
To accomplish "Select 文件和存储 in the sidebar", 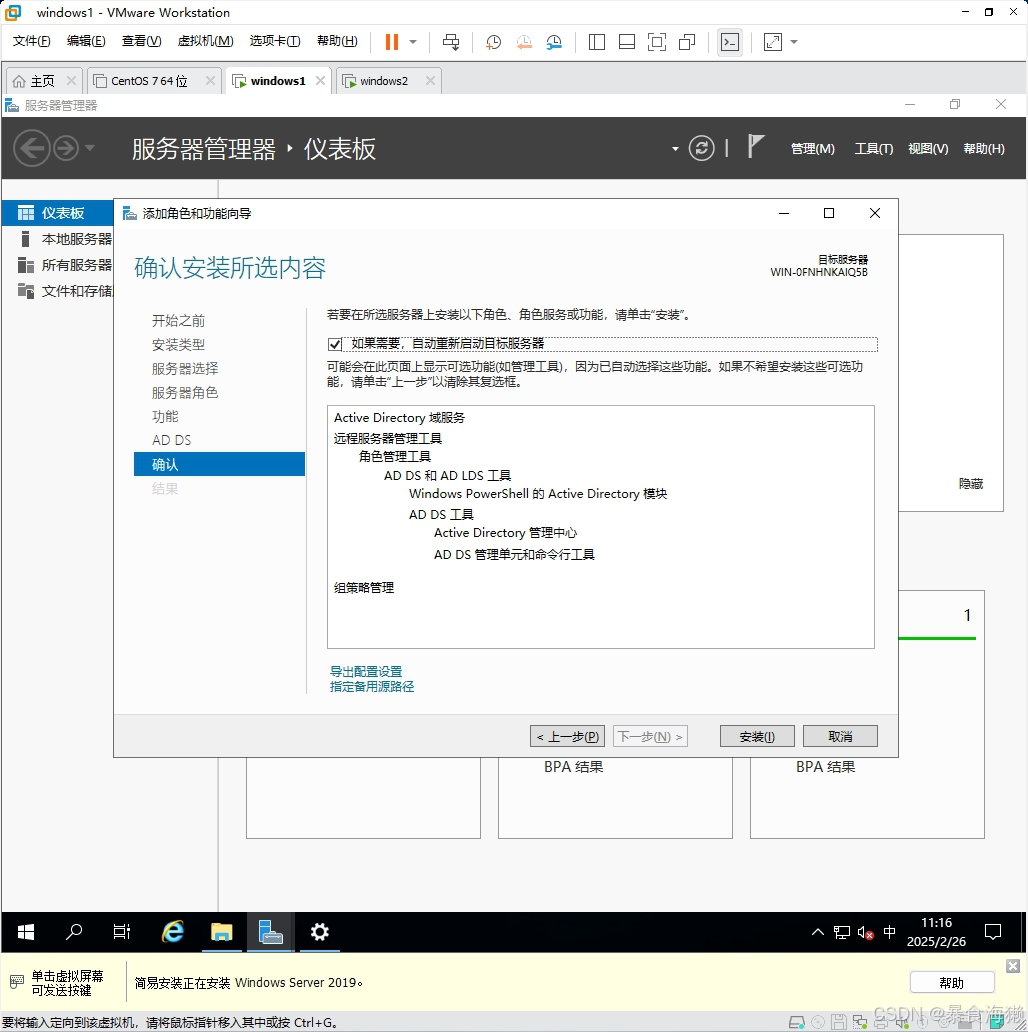I will pos(58,291).
